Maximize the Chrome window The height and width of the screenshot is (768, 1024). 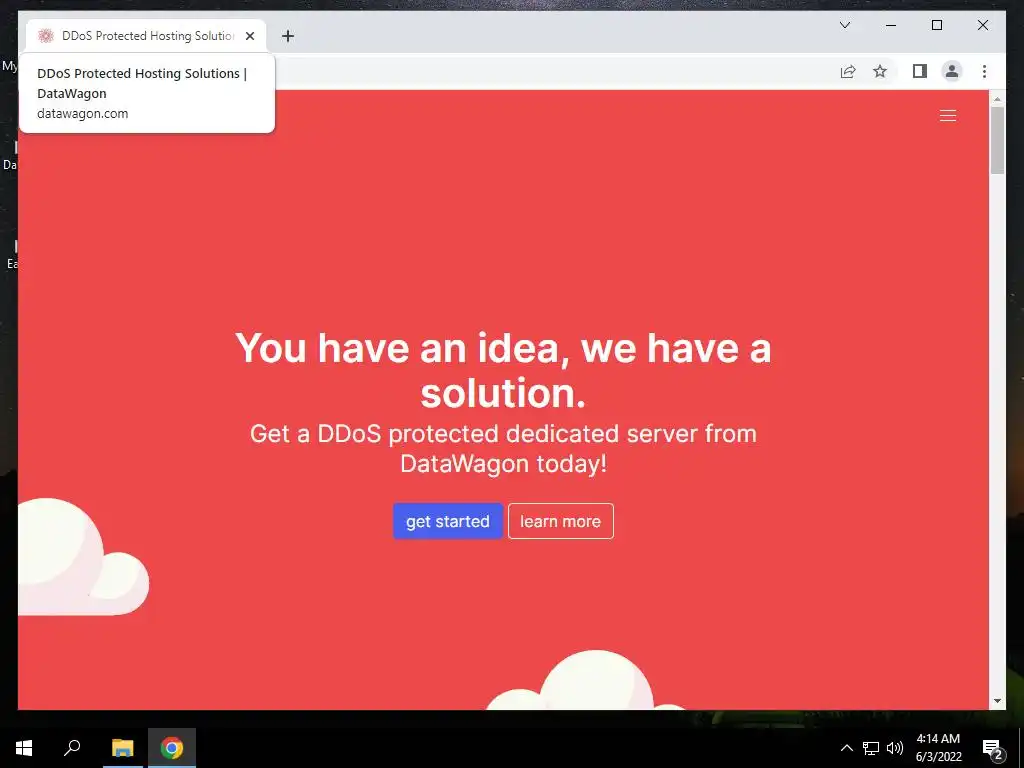(x=936, y=25)
